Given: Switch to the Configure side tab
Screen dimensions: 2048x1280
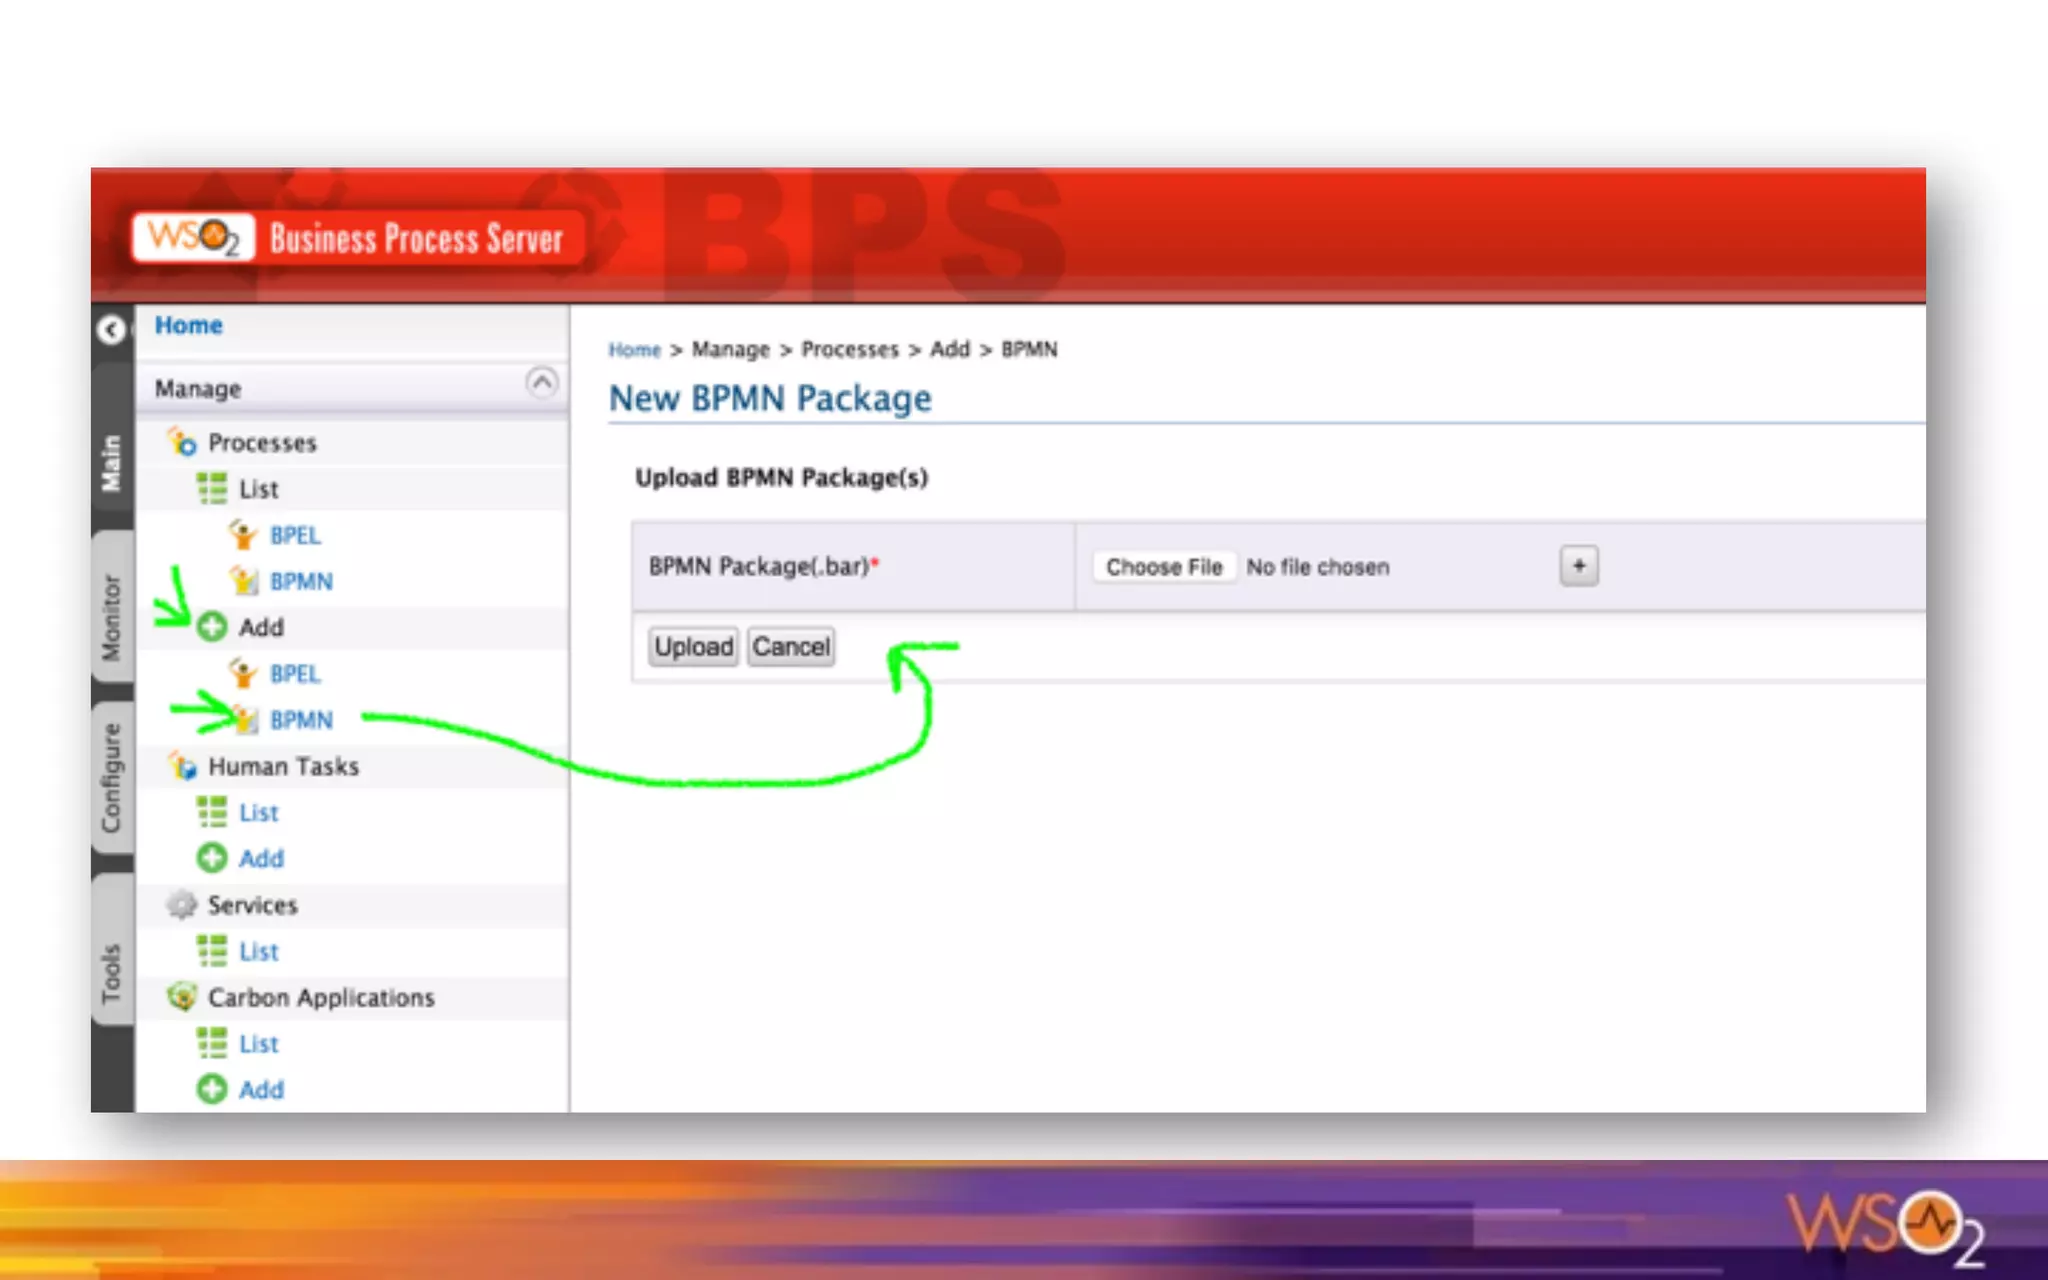Looking at the screenshot, I should [x=111, y=778].
